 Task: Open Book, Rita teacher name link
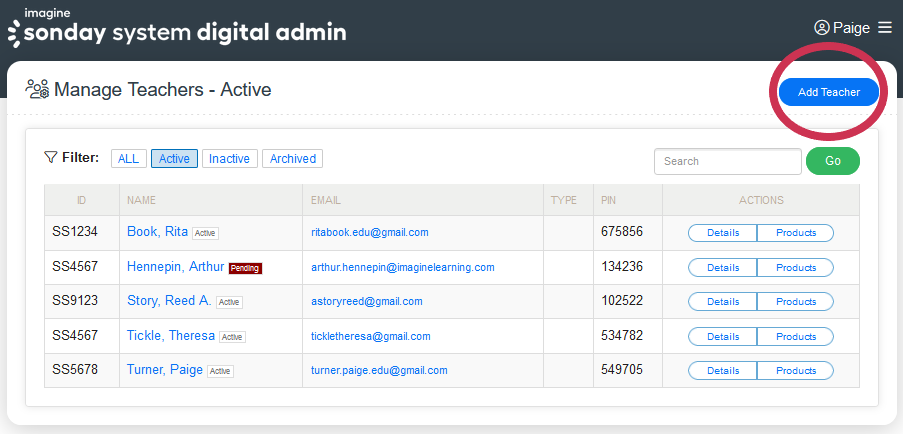pos(157,232)
